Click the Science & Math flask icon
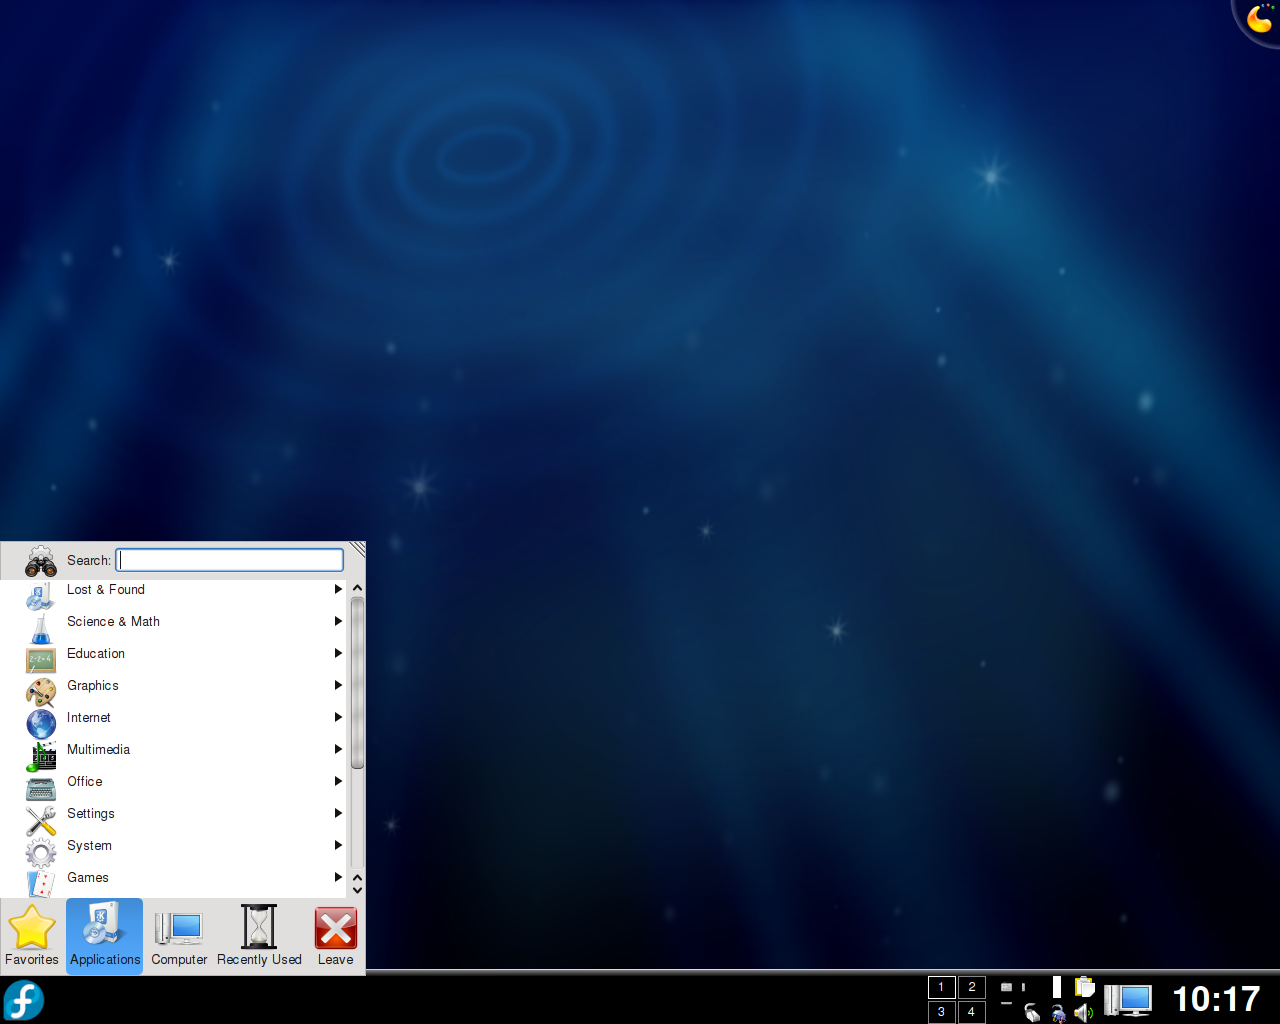This screenshot has height=1024, width=1280. 41,628
